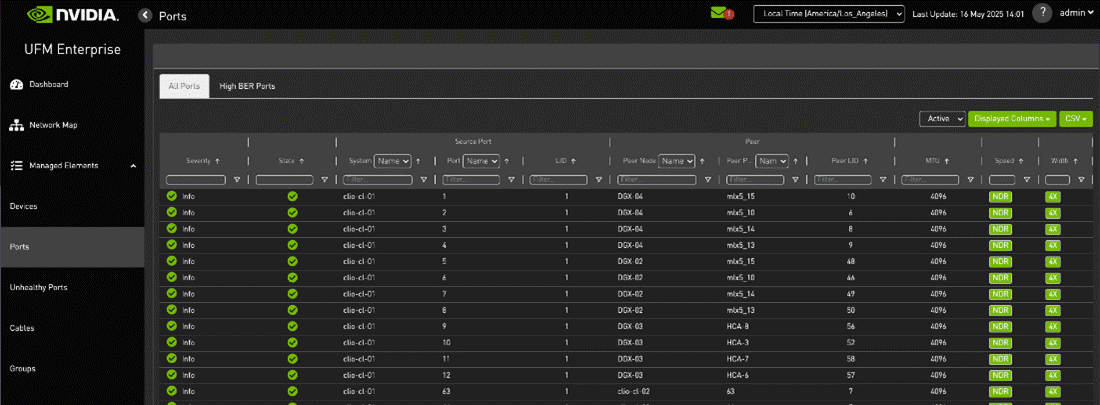This screenshot has height=405, width=1100.
Task: Open the Displayed Columns dropdown
Action: pos(1012,119)
